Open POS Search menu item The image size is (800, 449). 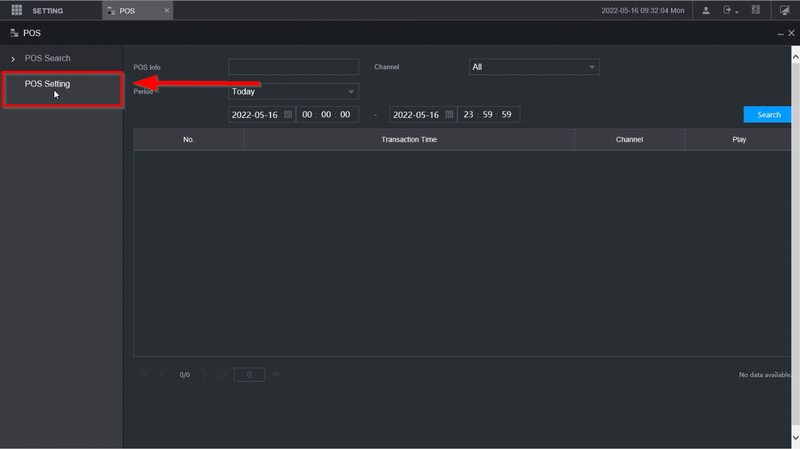[x=47, y=58]
